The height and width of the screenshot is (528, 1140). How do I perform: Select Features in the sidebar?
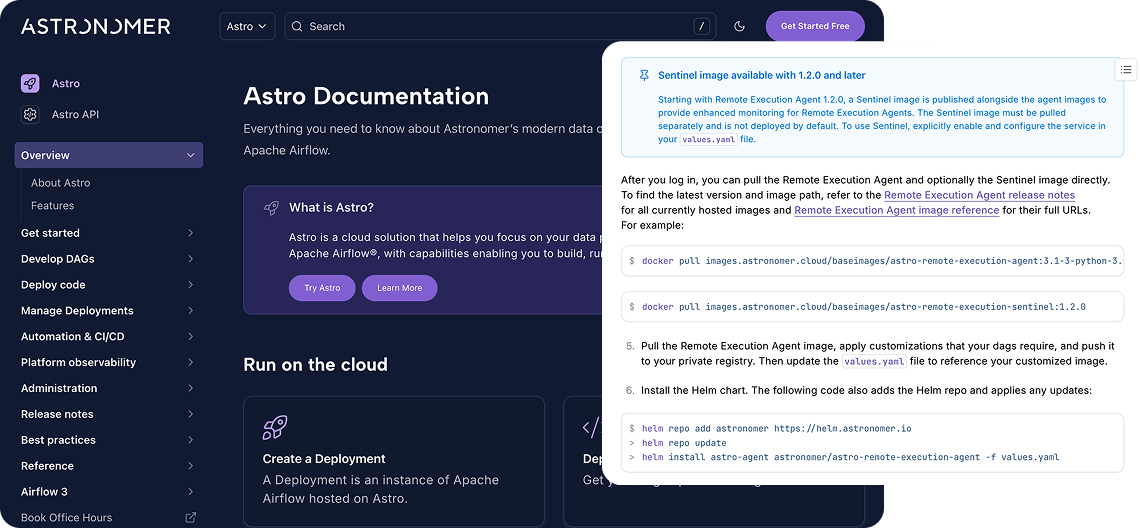tap(53, 206)
